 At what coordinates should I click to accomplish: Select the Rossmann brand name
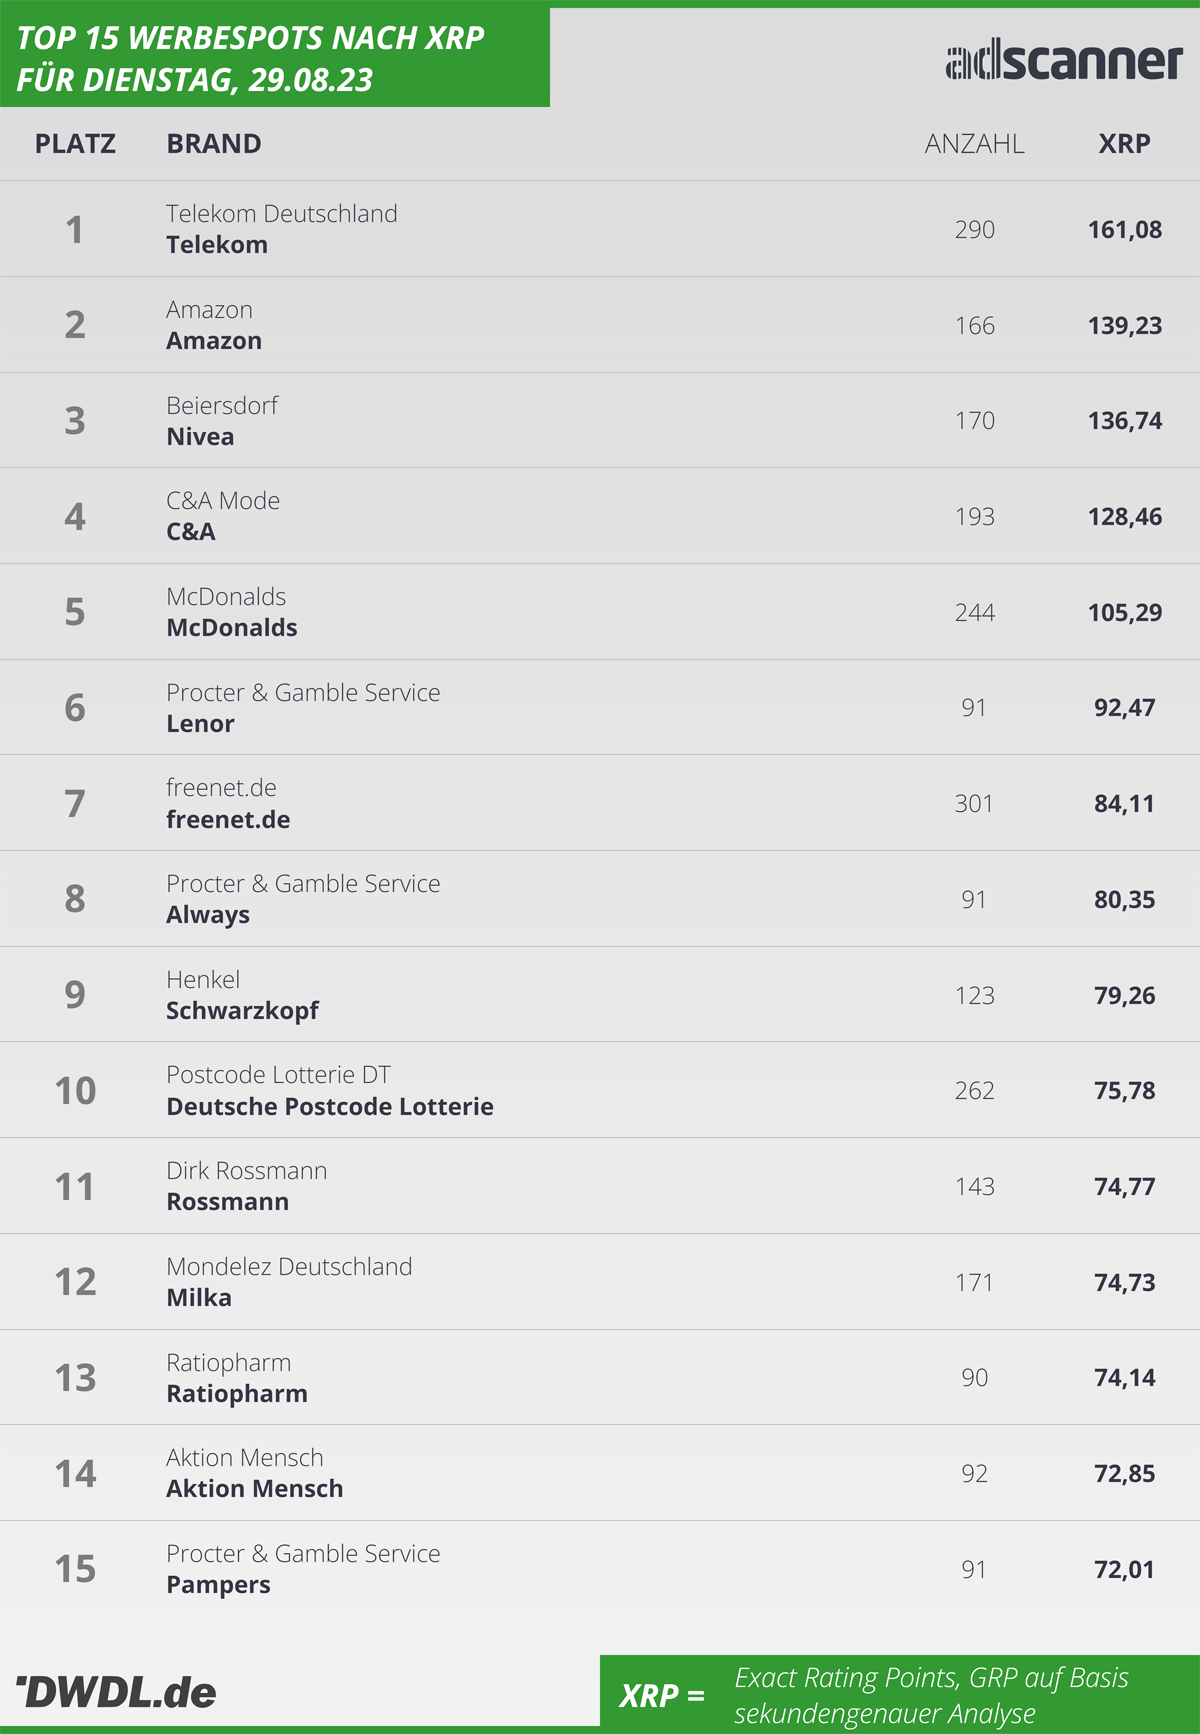(227, 1202)
